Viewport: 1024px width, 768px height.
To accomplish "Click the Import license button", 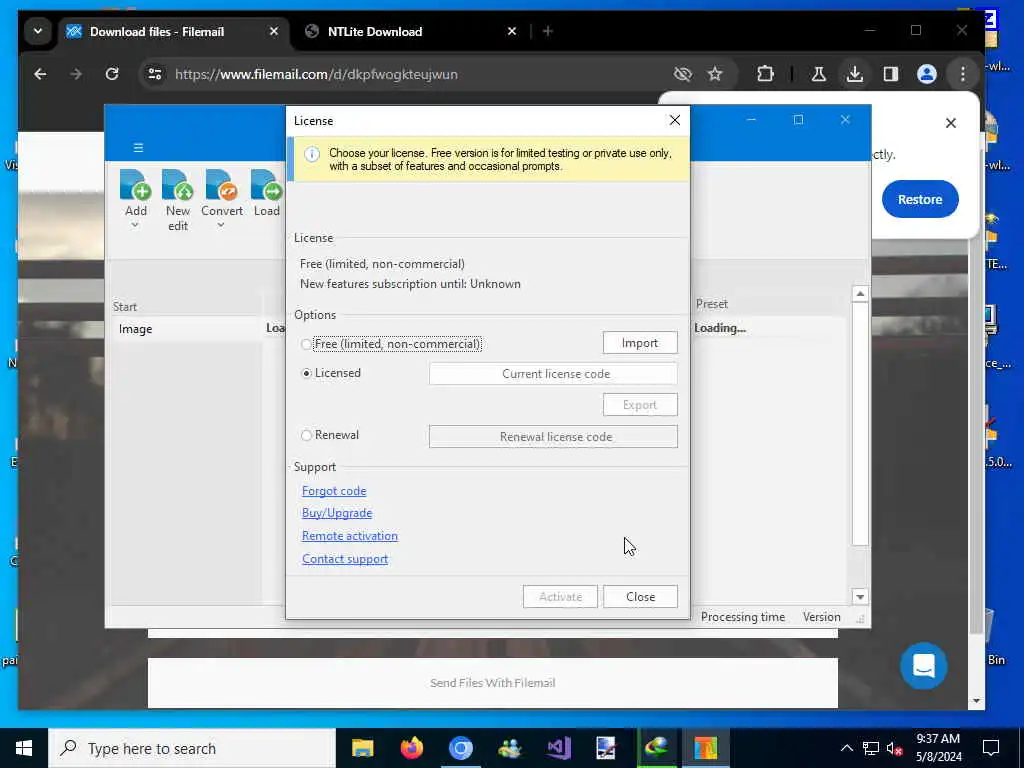I will tap(640, 343).
